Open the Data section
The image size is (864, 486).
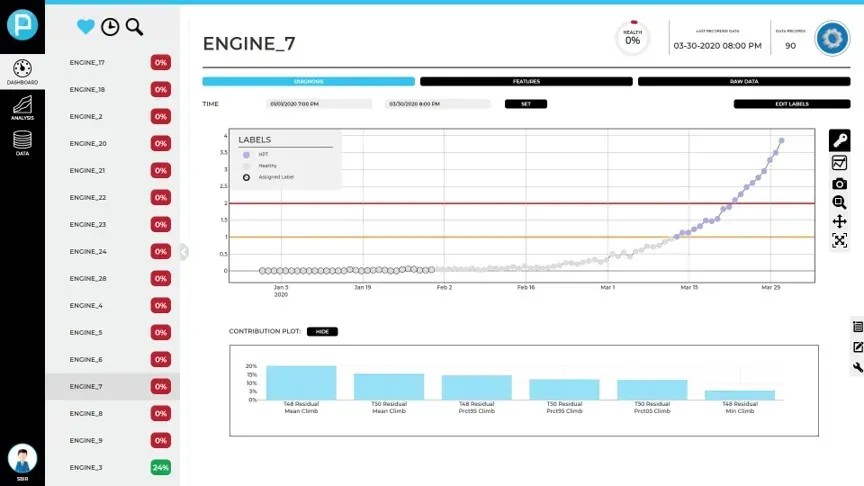(22, 143)
